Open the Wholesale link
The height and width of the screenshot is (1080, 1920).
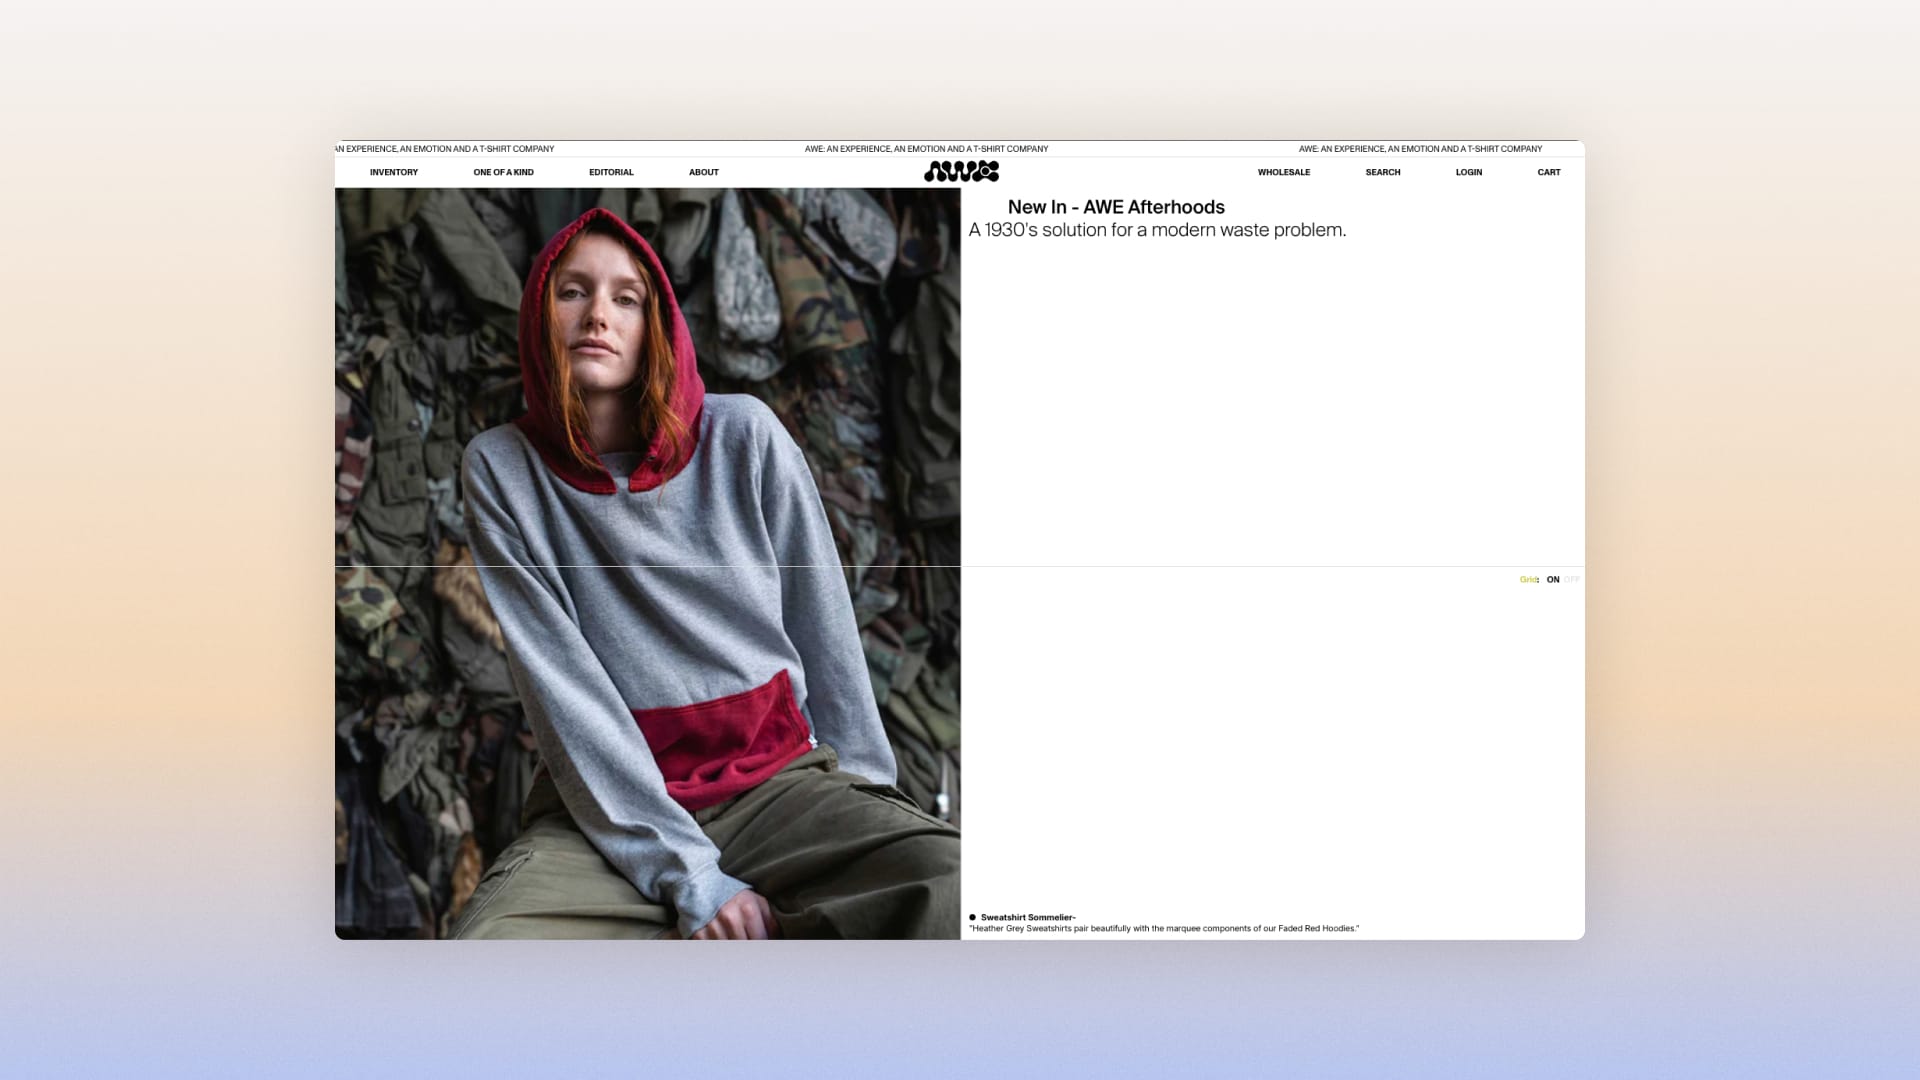click(x=1283, y=172)
